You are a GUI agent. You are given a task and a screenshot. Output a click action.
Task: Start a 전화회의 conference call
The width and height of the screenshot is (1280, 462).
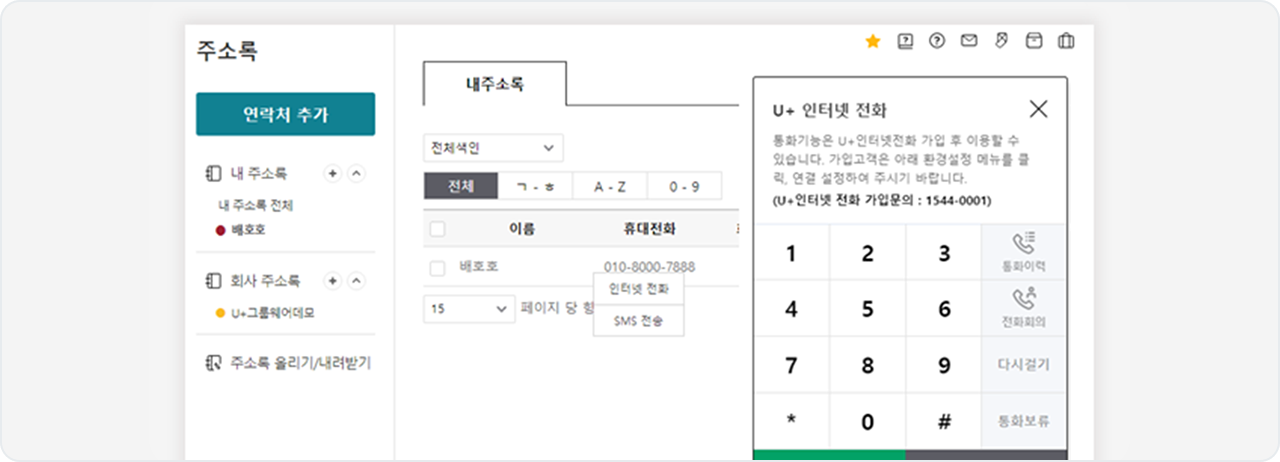(1024, 308)
